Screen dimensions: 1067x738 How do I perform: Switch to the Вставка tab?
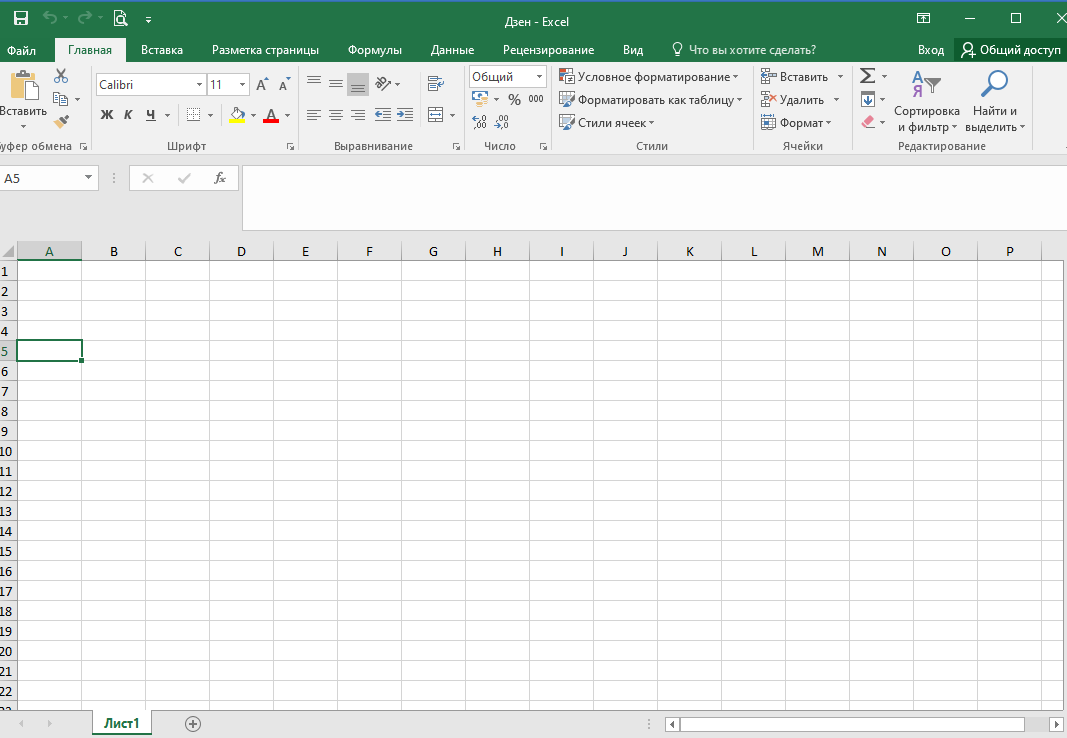pos(162,50)
